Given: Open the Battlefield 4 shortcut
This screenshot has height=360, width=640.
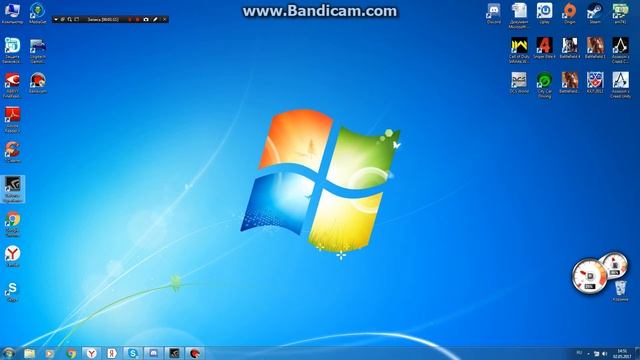Looking at the screenshot, I should (x=570, y=48).
